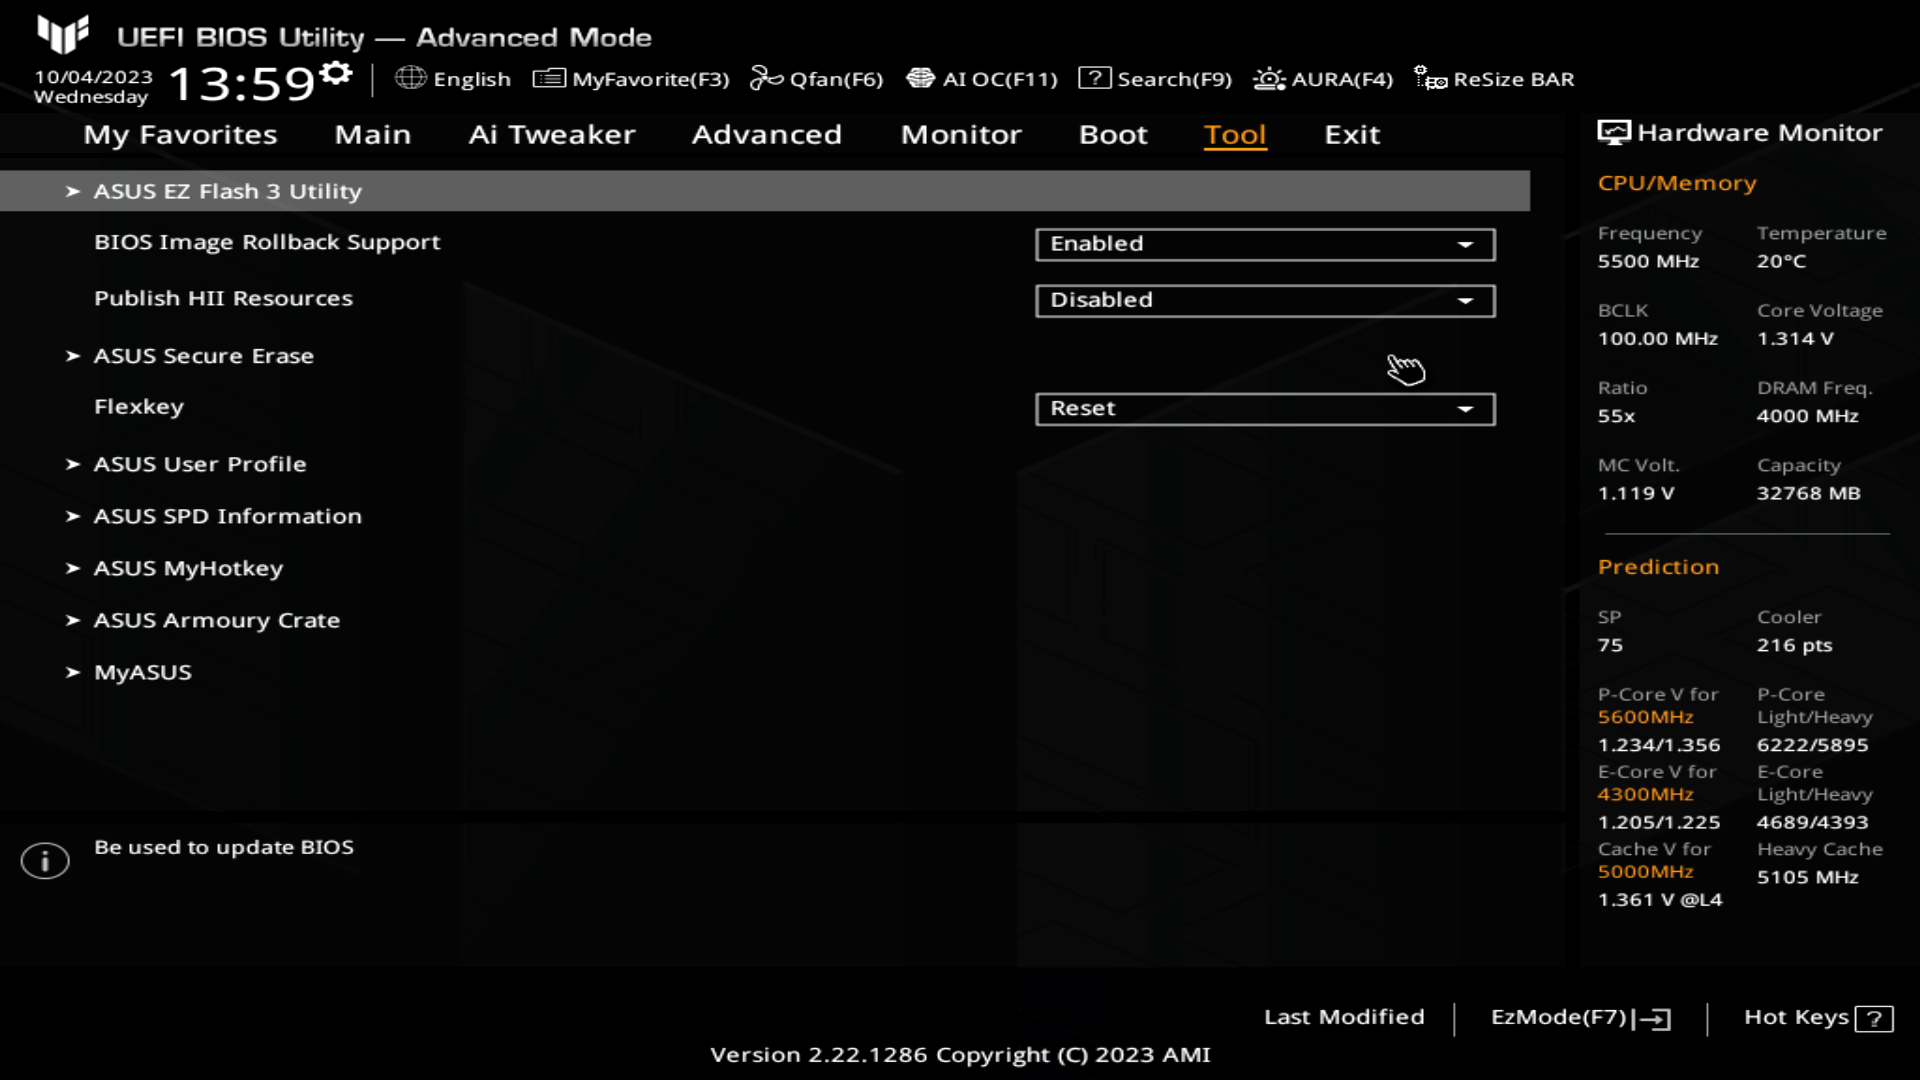The height and width of the screenshot is (1080, 1920).
Task: Click the time settings gear icon
Action: click(x=337, y=73)
